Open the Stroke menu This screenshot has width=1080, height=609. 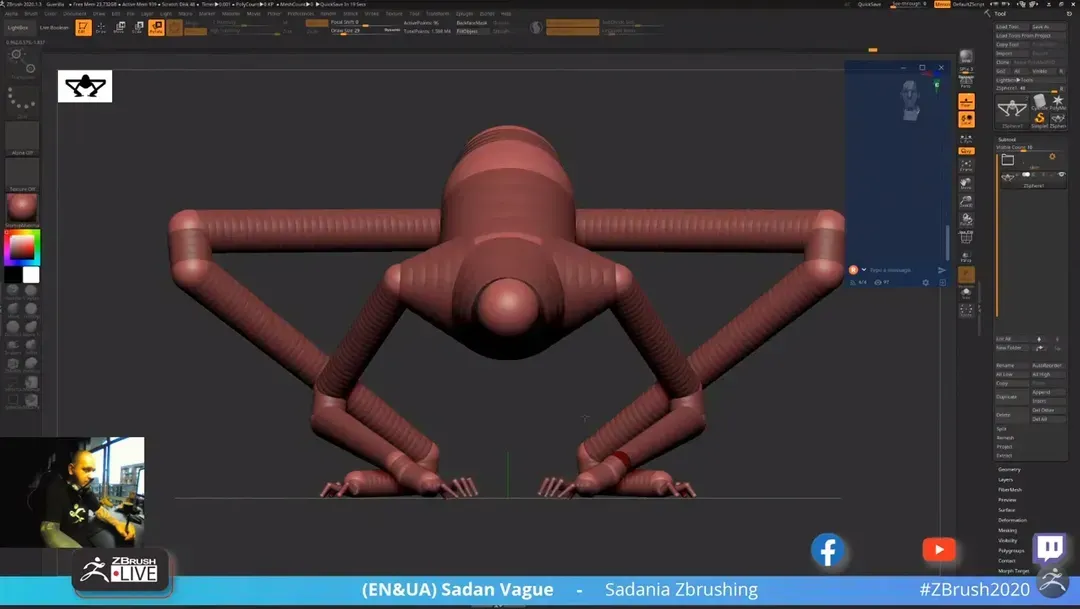click(x=372, y=14)
